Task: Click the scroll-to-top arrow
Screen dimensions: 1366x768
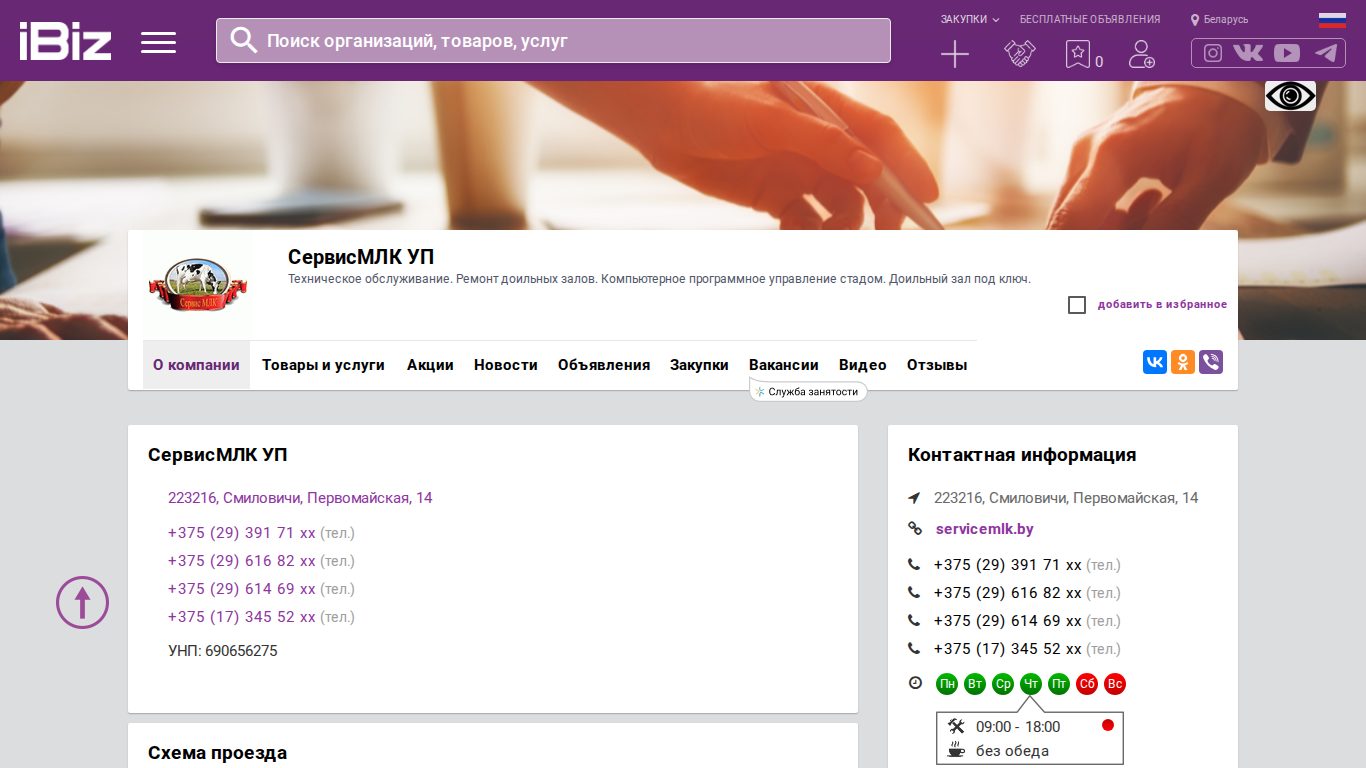Action: (x=82, y=602)
